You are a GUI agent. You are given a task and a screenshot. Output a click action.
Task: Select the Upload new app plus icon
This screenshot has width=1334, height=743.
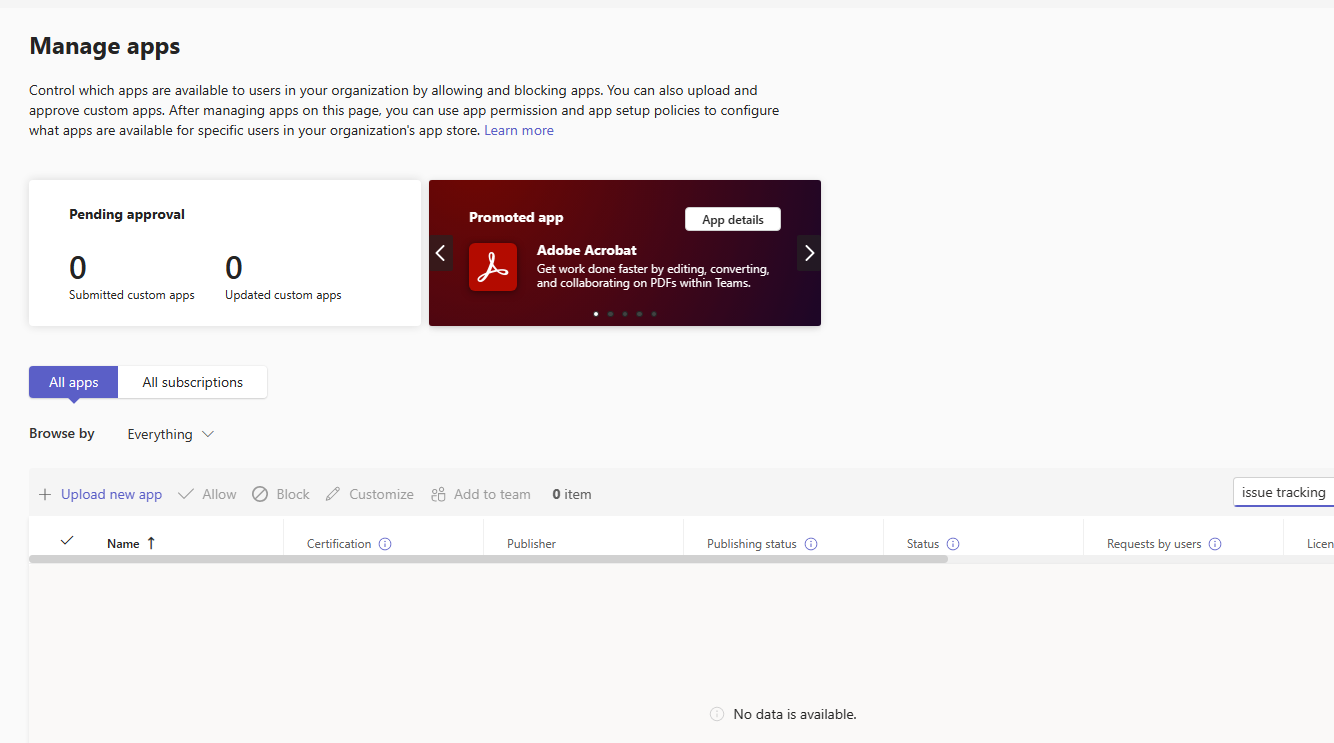(x=45, y=494)
